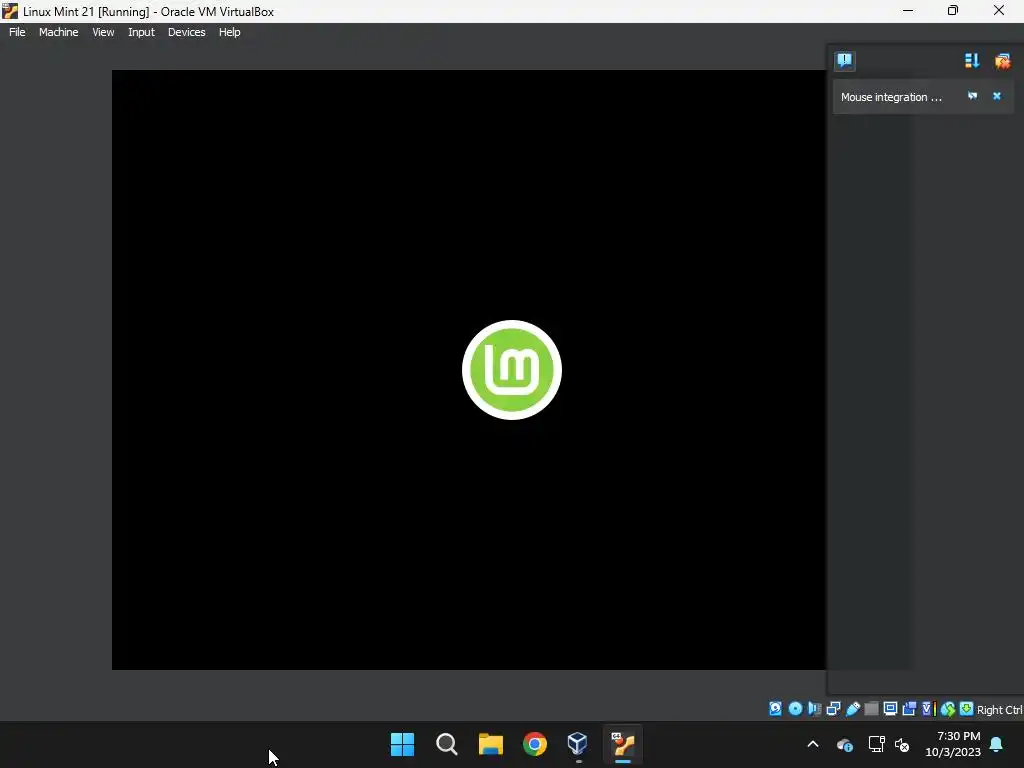Open the Devices menu

pos(186,32)
